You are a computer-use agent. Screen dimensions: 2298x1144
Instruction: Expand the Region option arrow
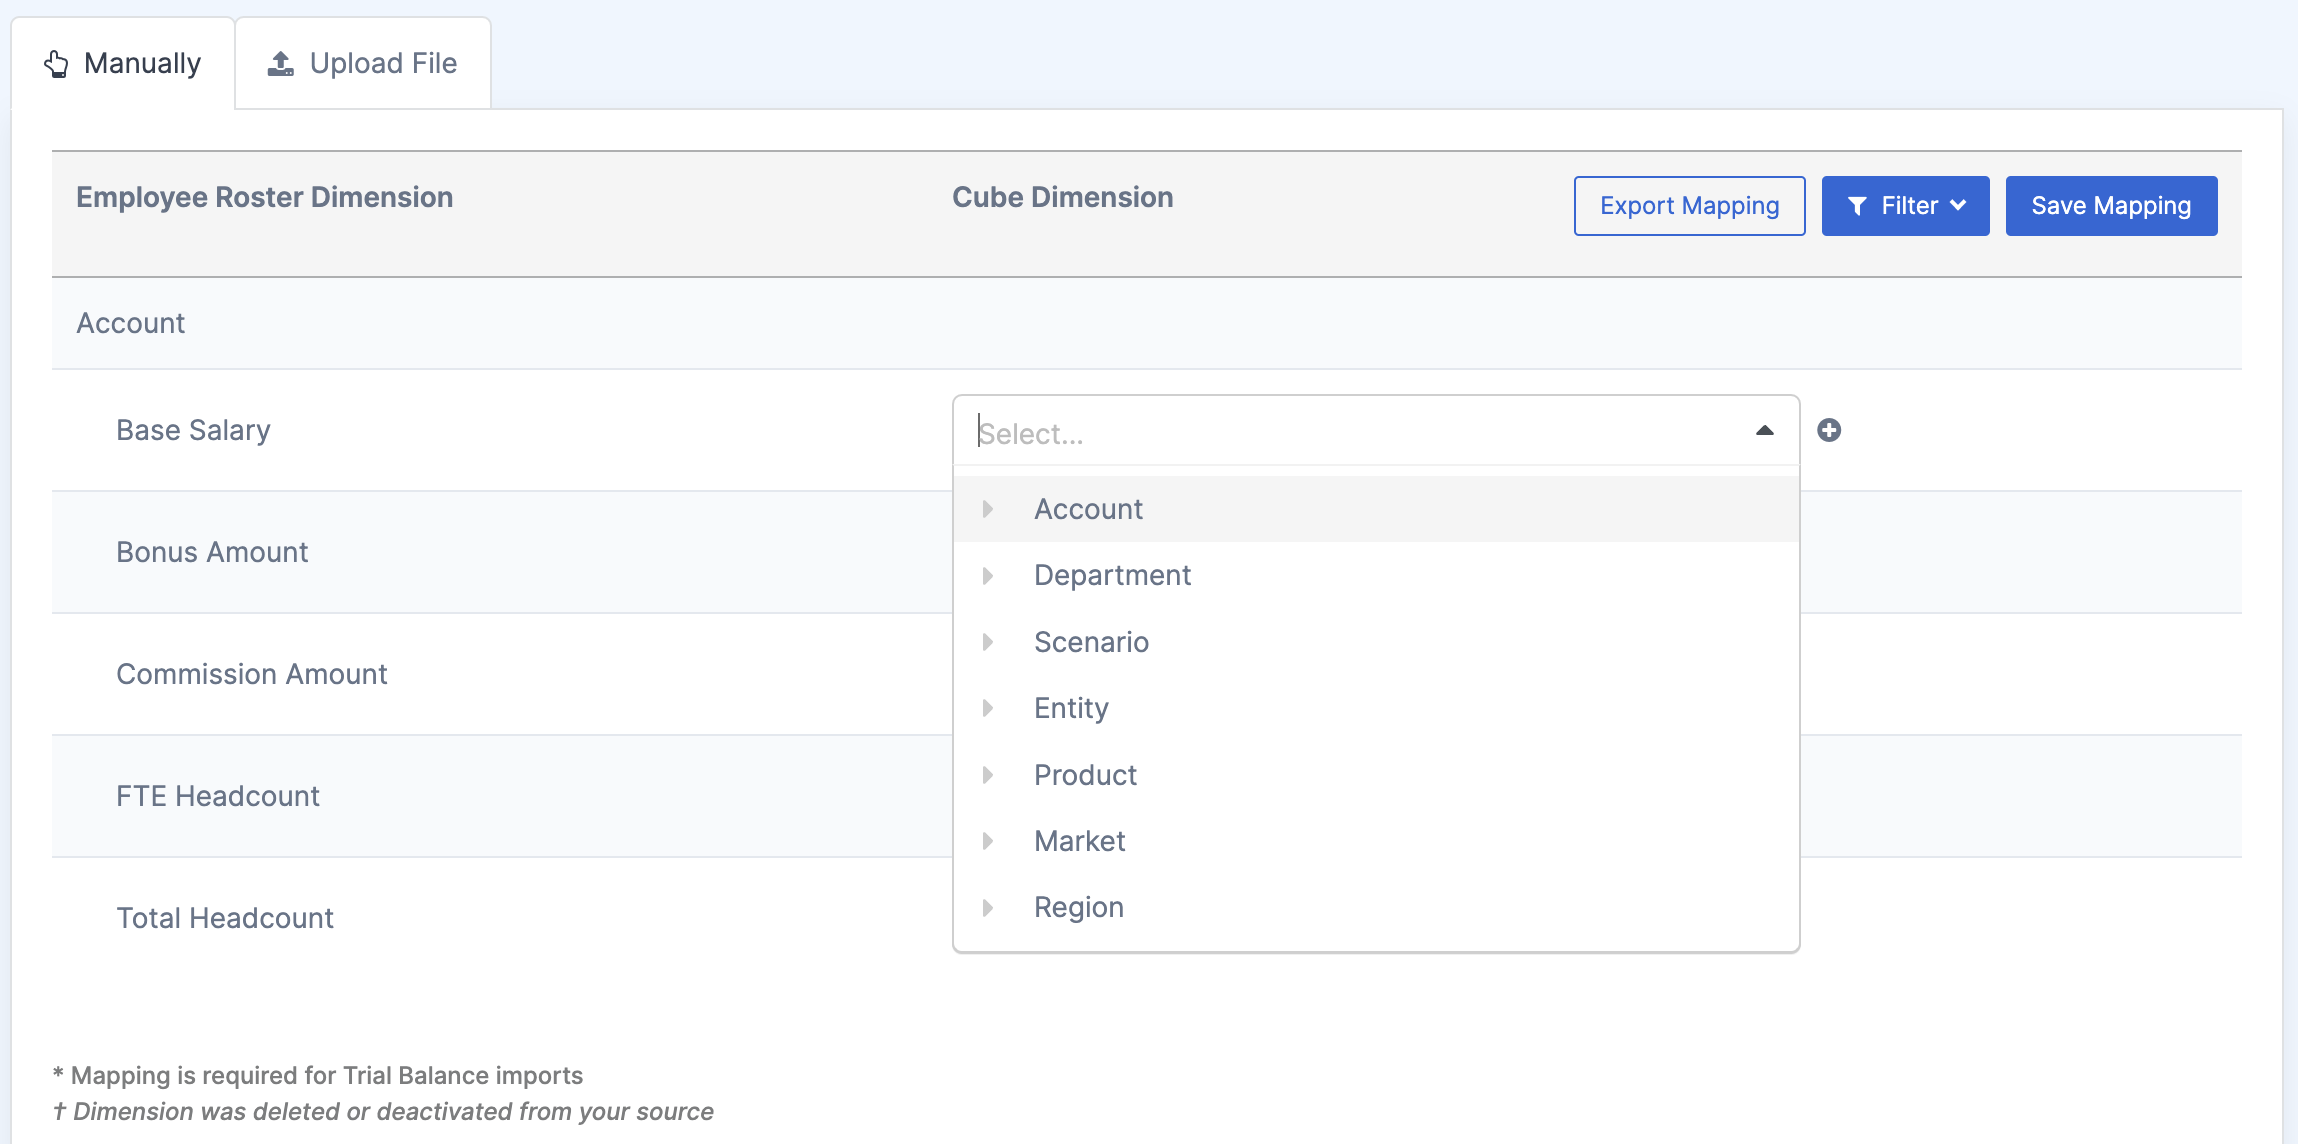(x=988, y=907)
